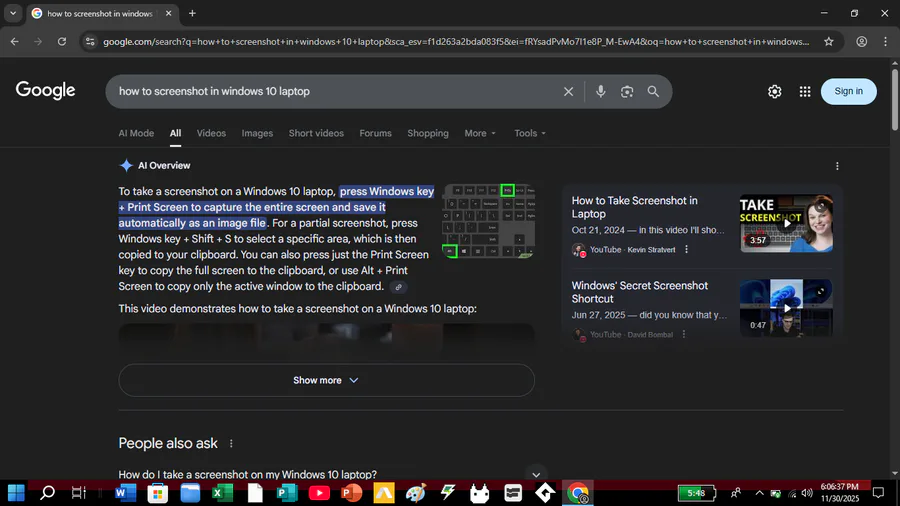This screenshot has height=506, width=900.
Task: Open more options for David Bombal video
Action: (684, 334)
